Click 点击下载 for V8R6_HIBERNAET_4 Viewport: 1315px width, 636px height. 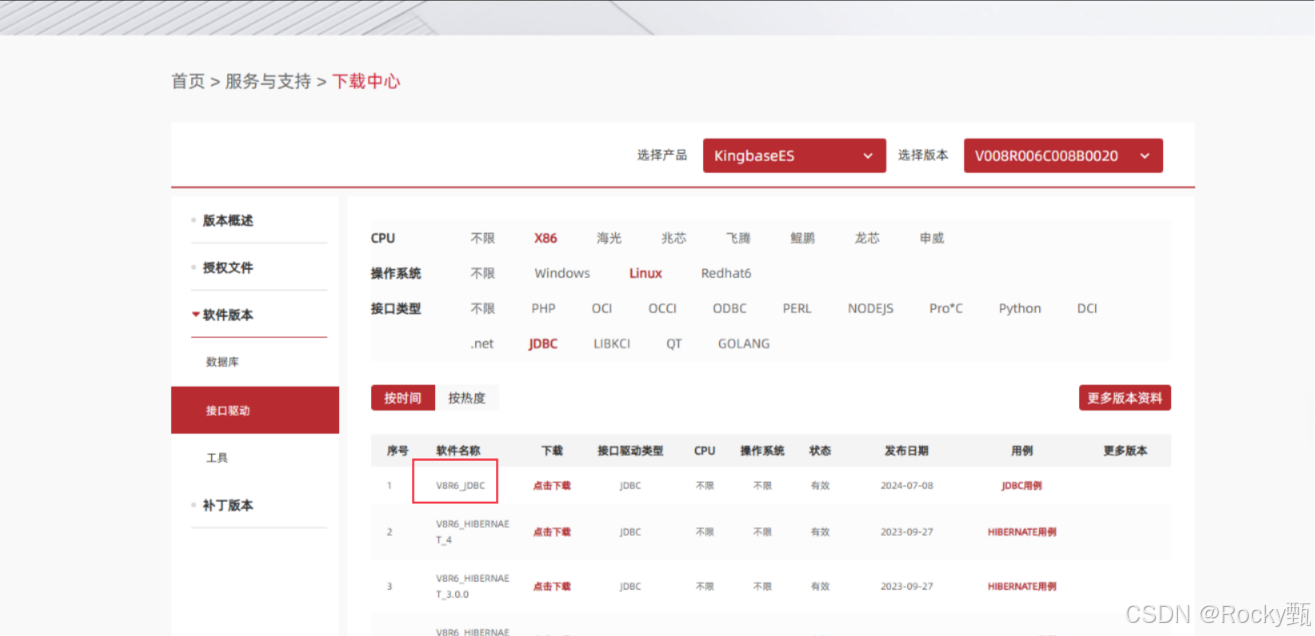[552, 532]
